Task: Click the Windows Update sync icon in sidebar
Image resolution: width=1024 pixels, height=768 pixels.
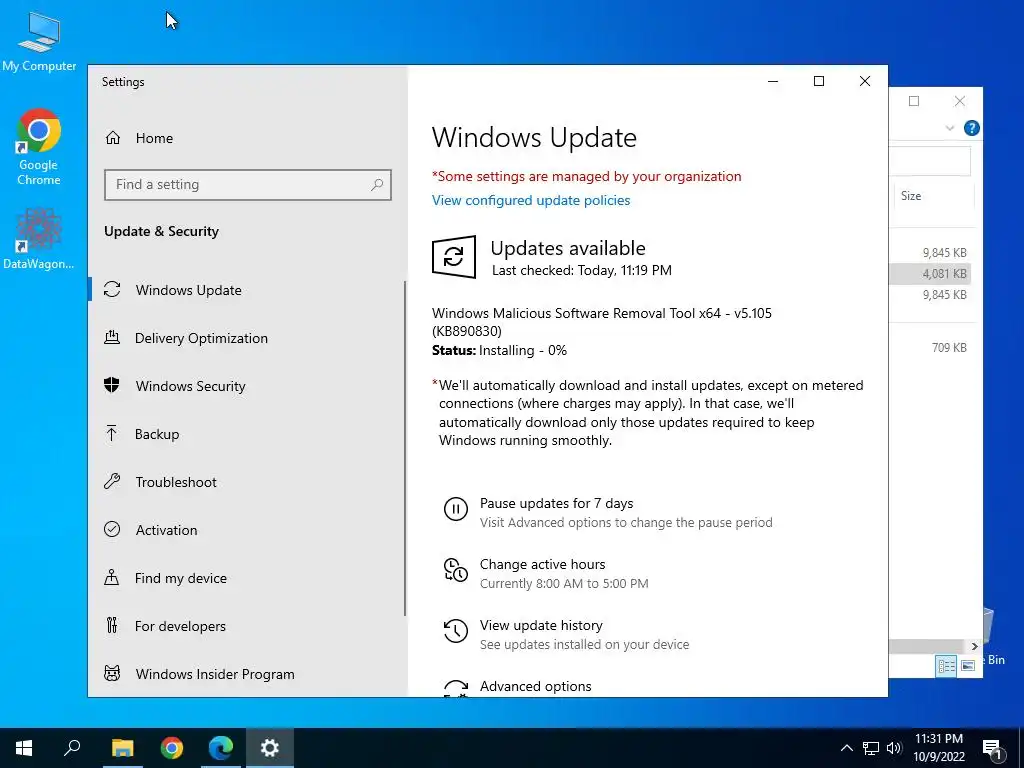Action: pos(112,289)
